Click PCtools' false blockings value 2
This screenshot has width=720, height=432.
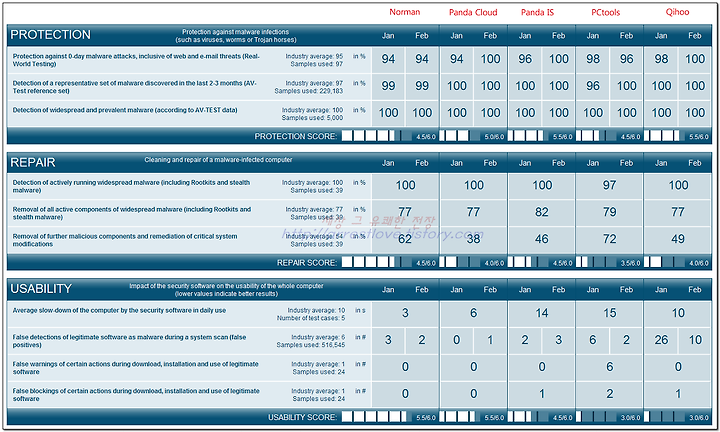pyautogui.click(x=609, y=394)
